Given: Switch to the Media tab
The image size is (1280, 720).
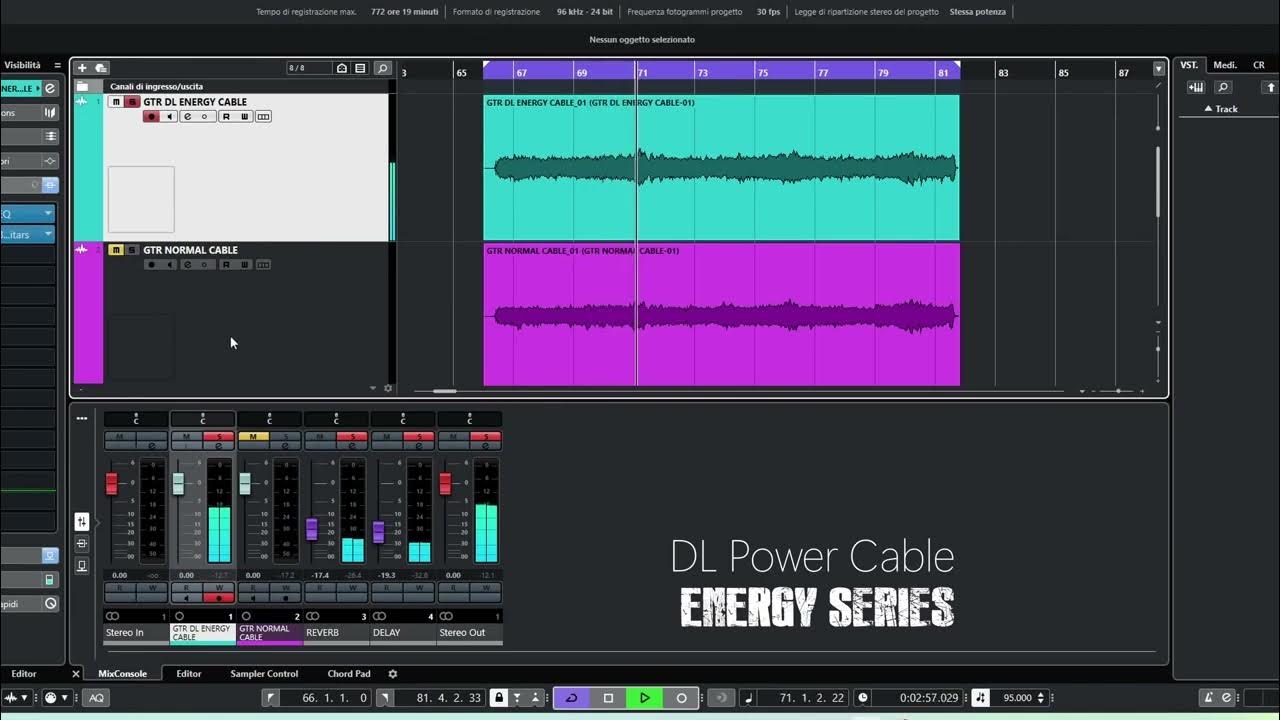Looking at the screenshot, I should (x=1225, y=65).
